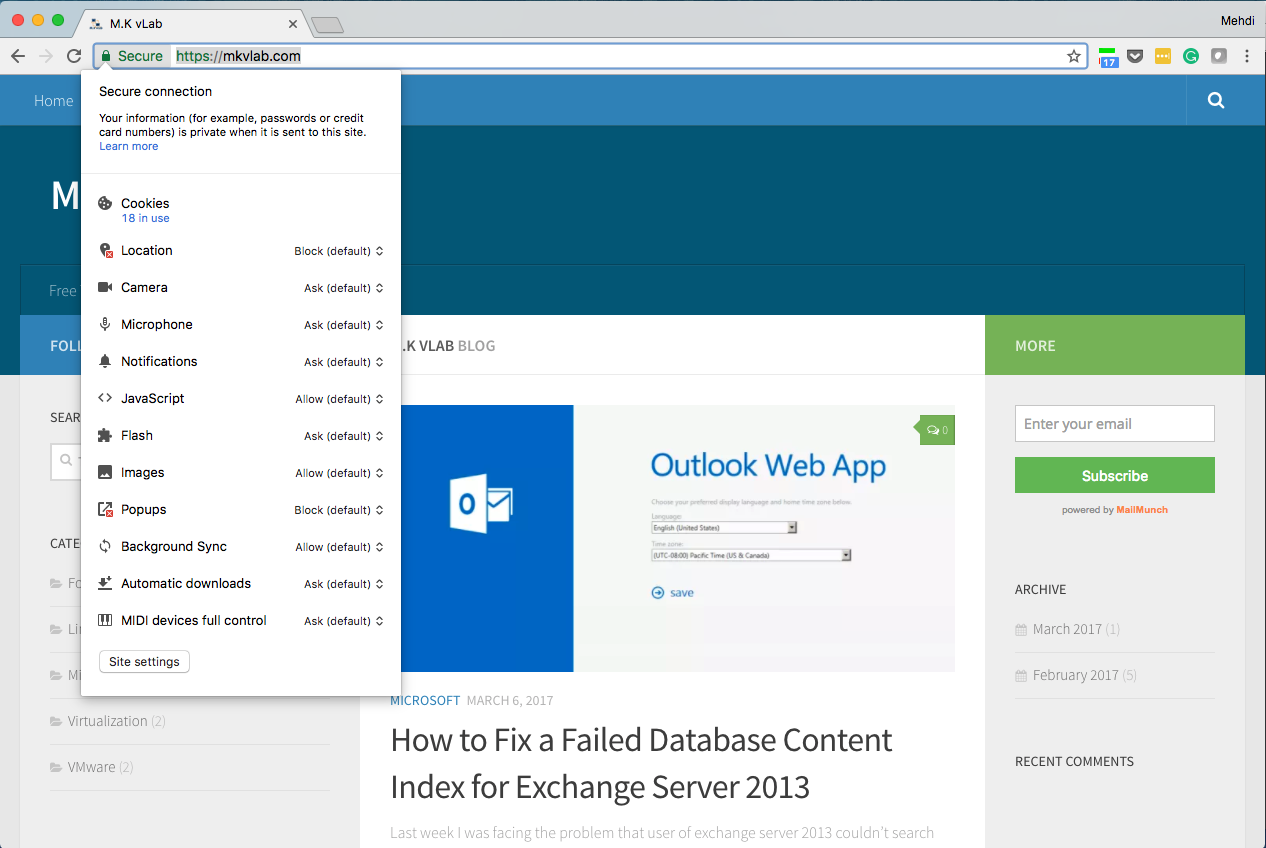Change the Camera permission dropdown
This screenshot has height=848, width=1266.
pyautogui.click(x=344, y=288)
